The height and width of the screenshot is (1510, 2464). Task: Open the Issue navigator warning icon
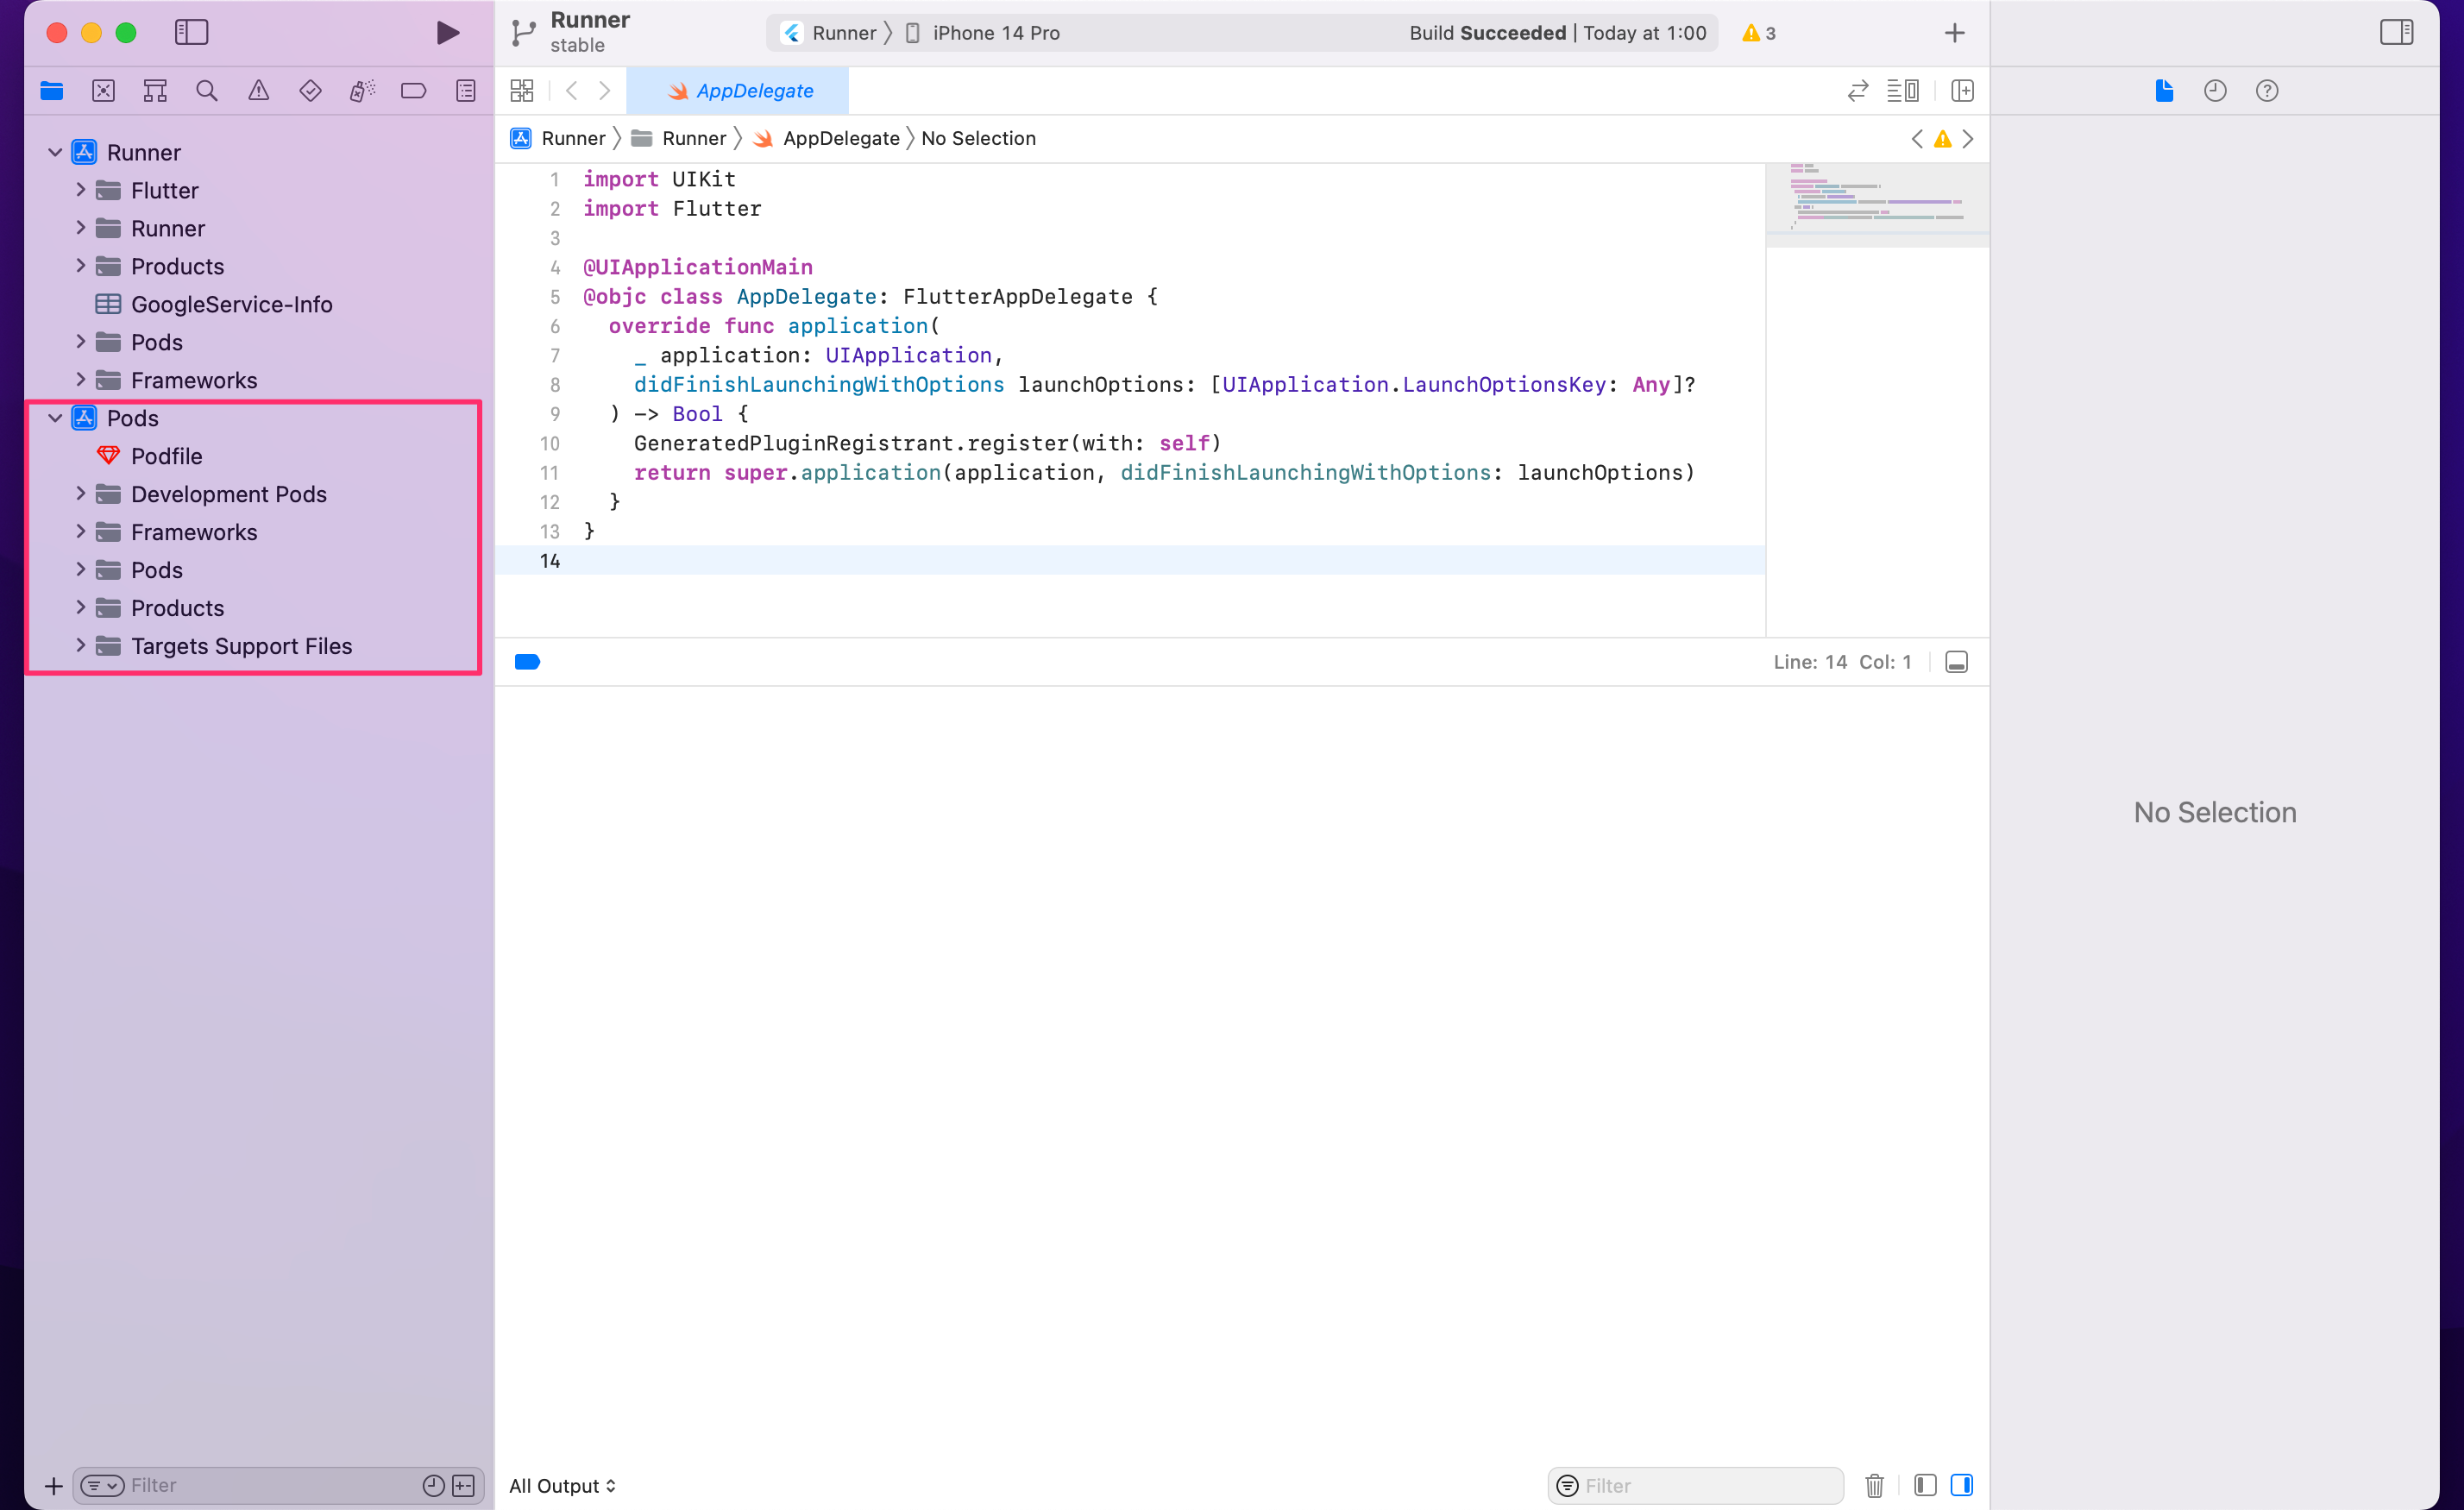(259, 91)
